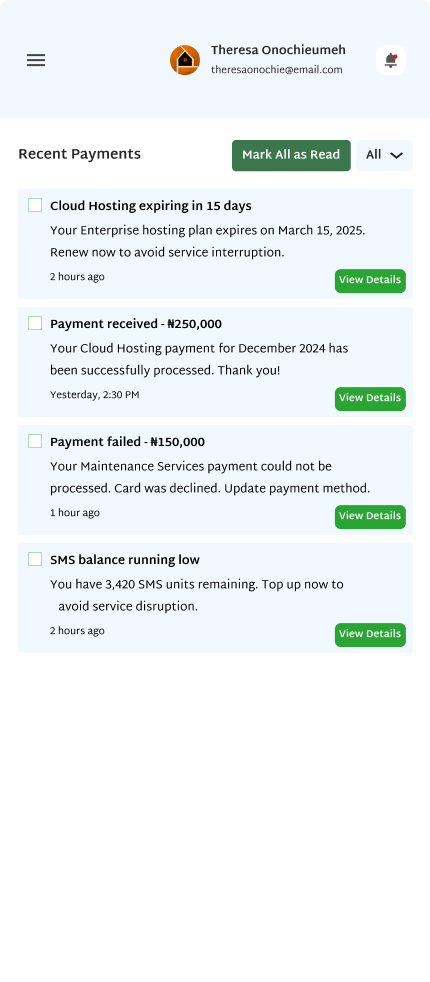This screenshot has height=982, width=430.
Task: Tick the Payment received ₦250,000 checkbox
Action: click(x=35, y=323)
